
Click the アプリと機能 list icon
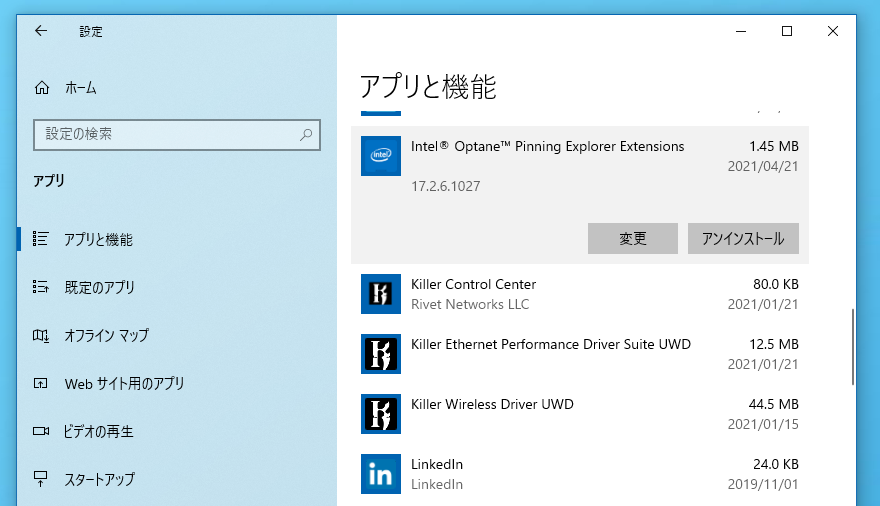tap(40, 239)
